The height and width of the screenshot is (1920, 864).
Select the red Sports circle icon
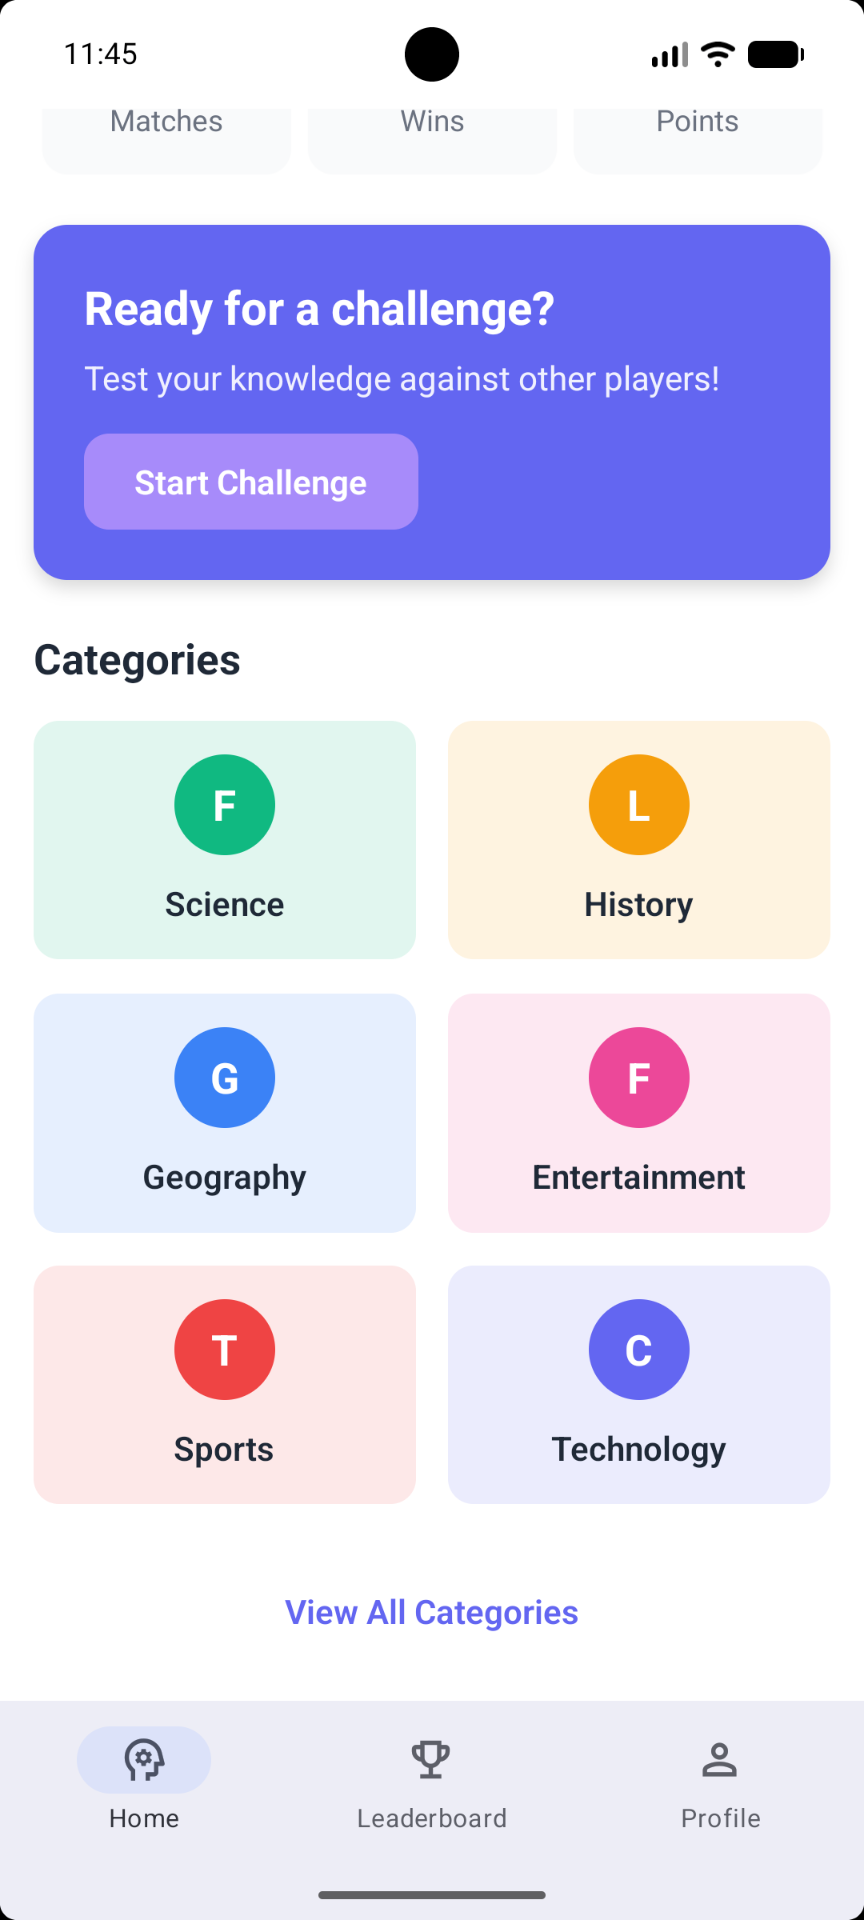click(224, 1350)
